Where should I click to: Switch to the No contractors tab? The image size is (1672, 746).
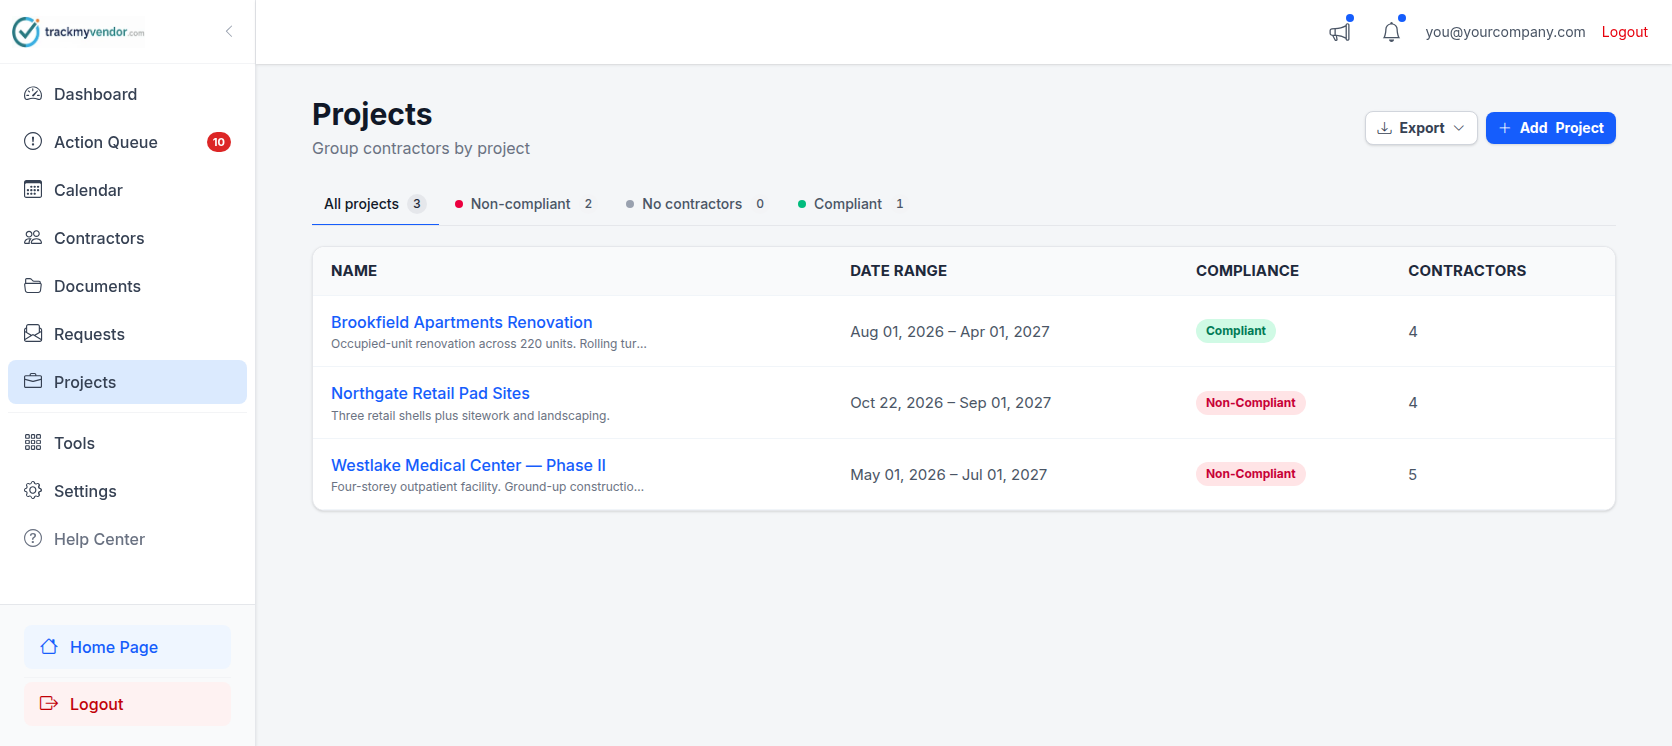click(x=696, y=204)
